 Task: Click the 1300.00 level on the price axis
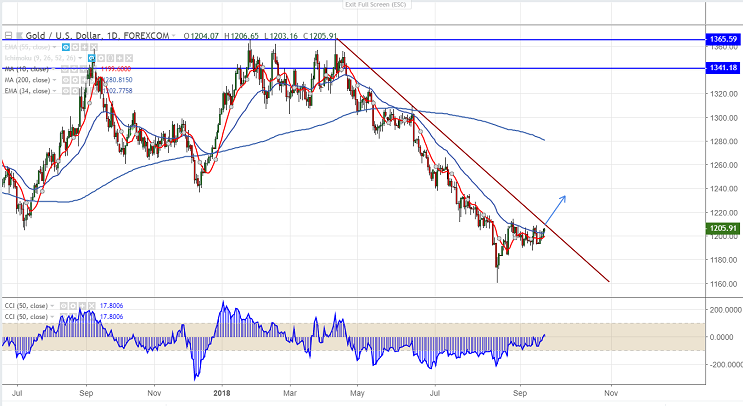tap(724, 117)
